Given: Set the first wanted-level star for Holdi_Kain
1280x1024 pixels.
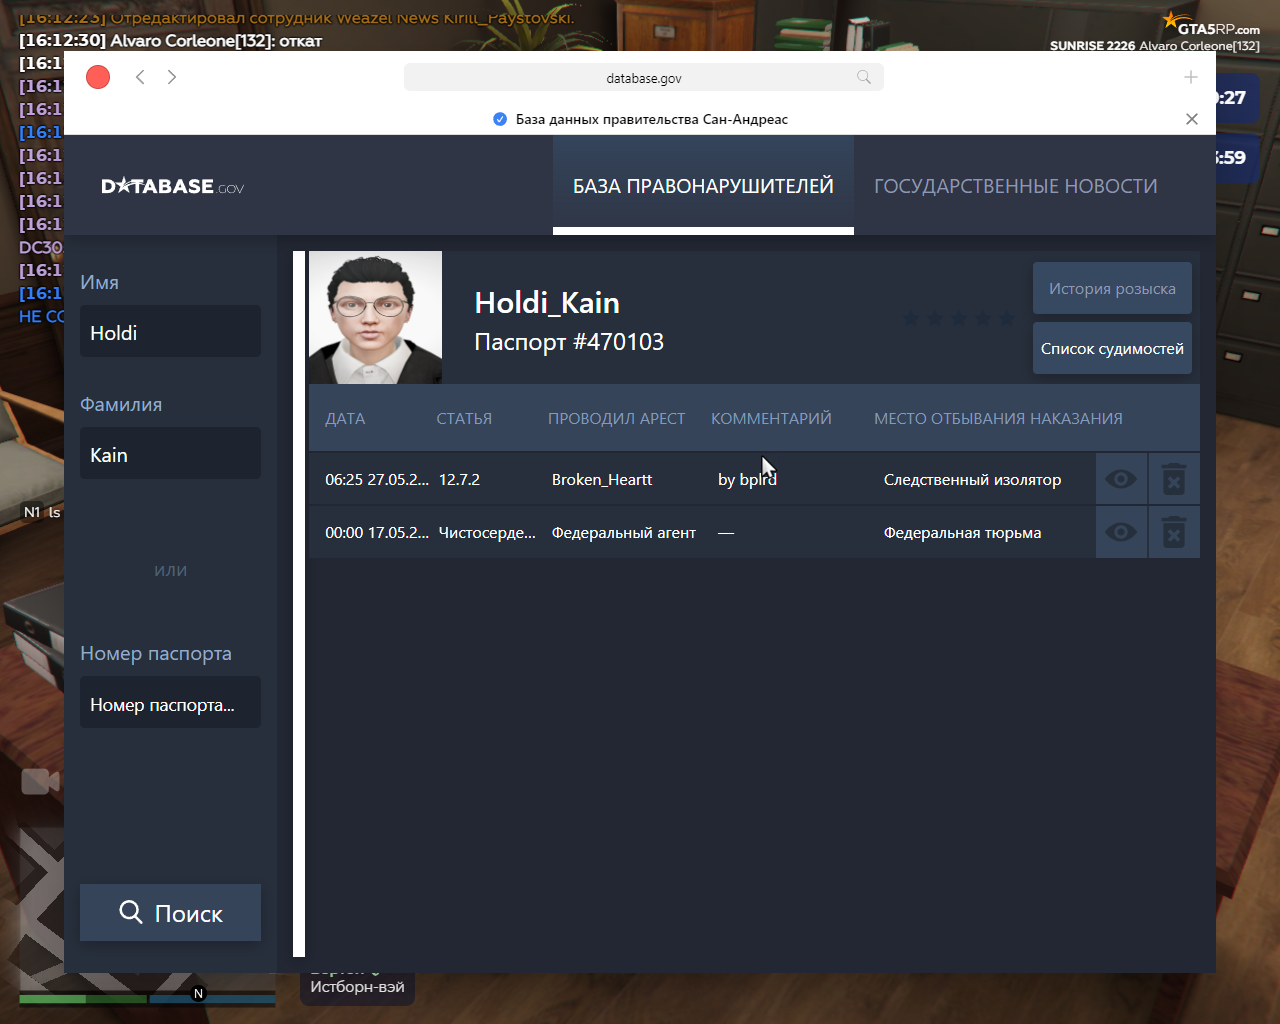Looking at the screenshot, I should click(x=911, y=319).
